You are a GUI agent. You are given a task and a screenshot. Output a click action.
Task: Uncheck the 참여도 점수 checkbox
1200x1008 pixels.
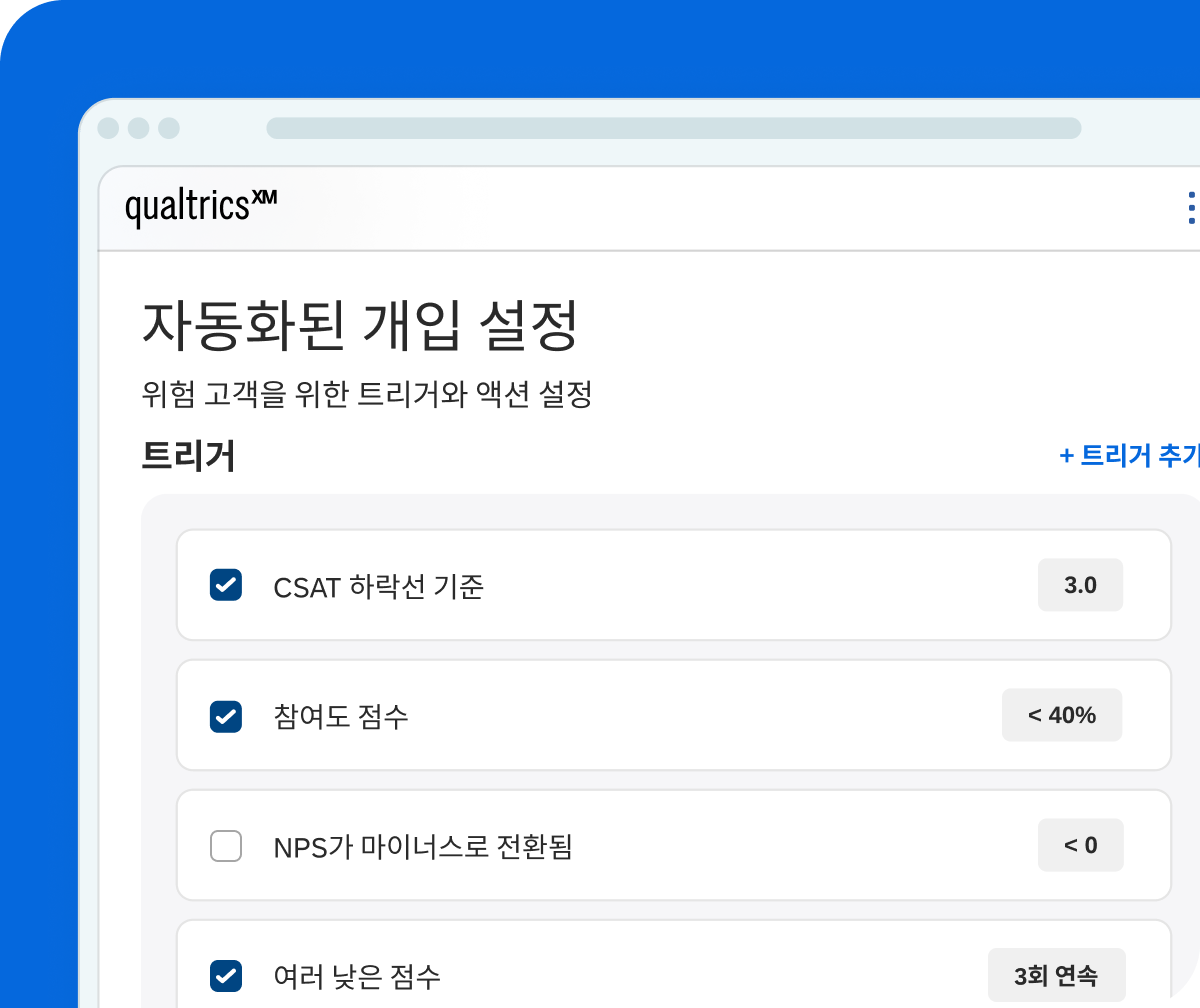[226, 716]
